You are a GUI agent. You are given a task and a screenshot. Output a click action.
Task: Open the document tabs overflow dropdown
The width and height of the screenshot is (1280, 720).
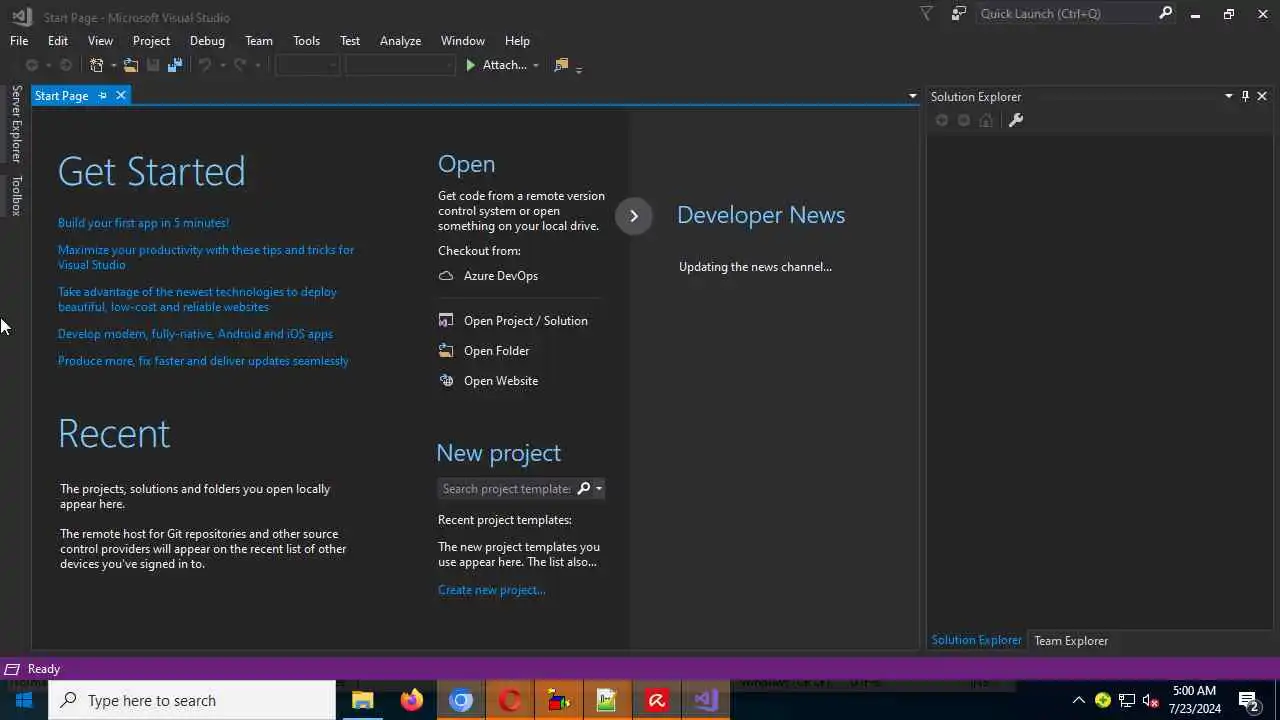pyautogui.click(x=912, y=96)
